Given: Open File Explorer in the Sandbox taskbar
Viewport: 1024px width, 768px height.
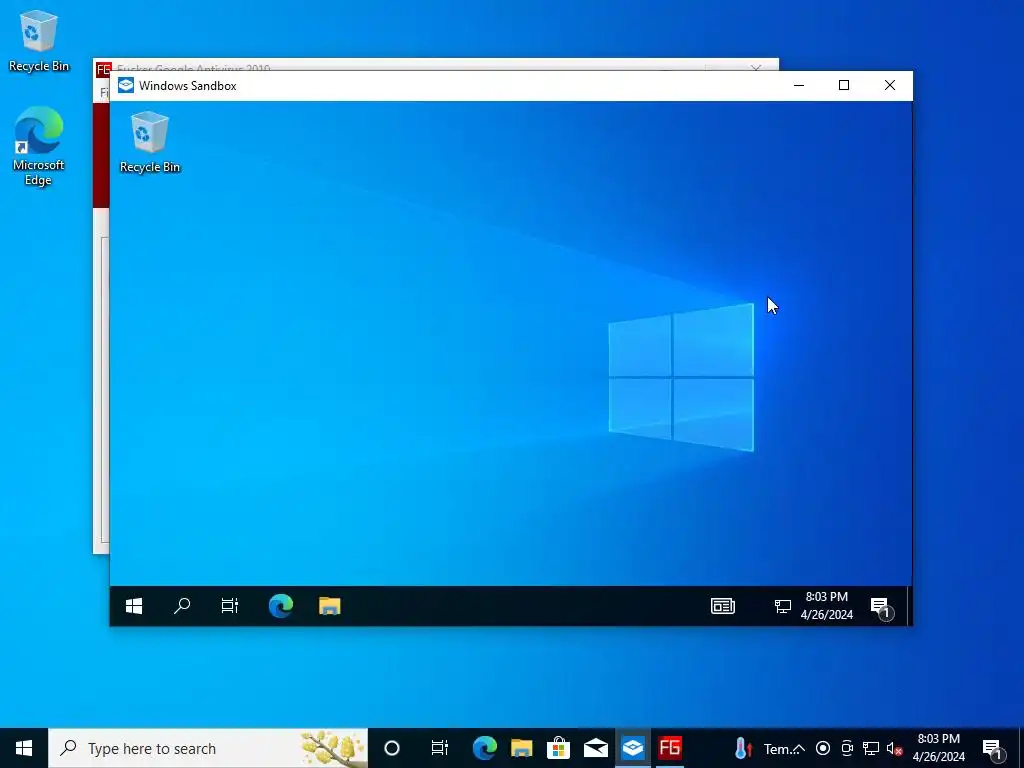Looking at the screenshot, I should tap(330, 606).
